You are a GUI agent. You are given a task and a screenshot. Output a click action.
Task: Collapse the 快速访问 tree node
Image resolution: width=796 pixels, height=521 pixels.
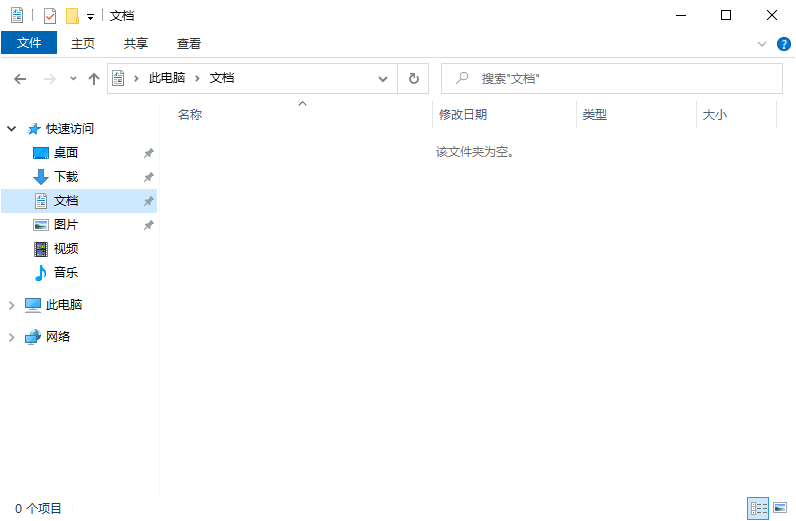[12, 129]
